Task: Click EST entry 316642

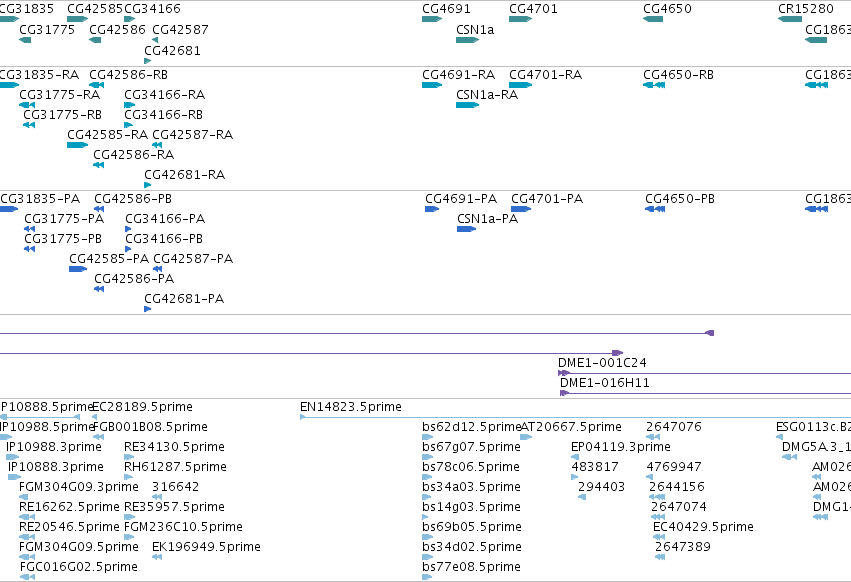Action: click(175, 487)
